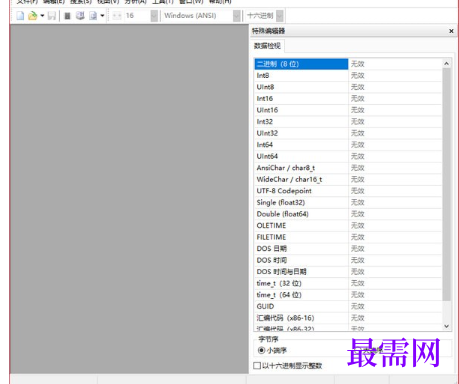Switch to the 数据检视 tab
This screenshot has width=459, height=384.
coord(267,46)
